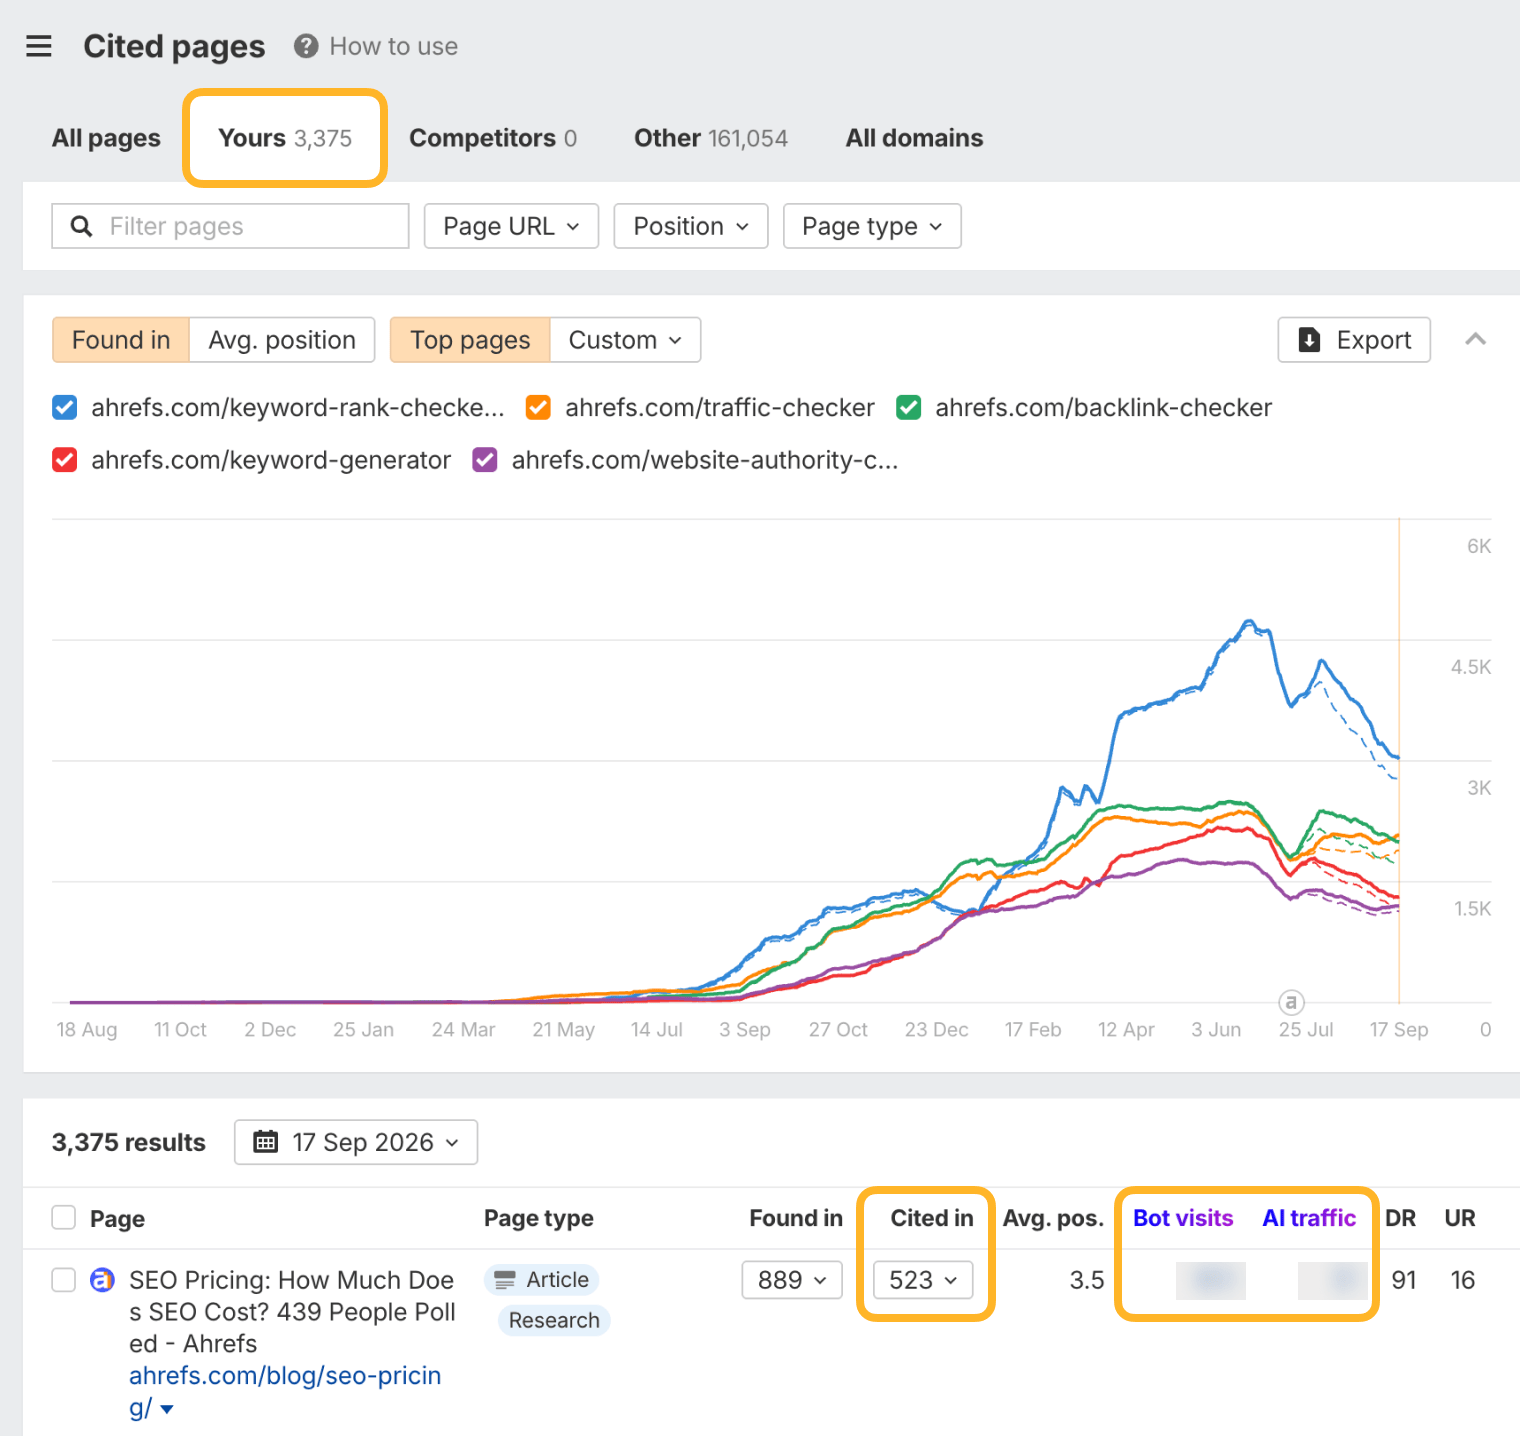
Task: Open ahrefs.com/blog/seo-pricing link
Action: pyautogui.click(x=285, y=1391)
